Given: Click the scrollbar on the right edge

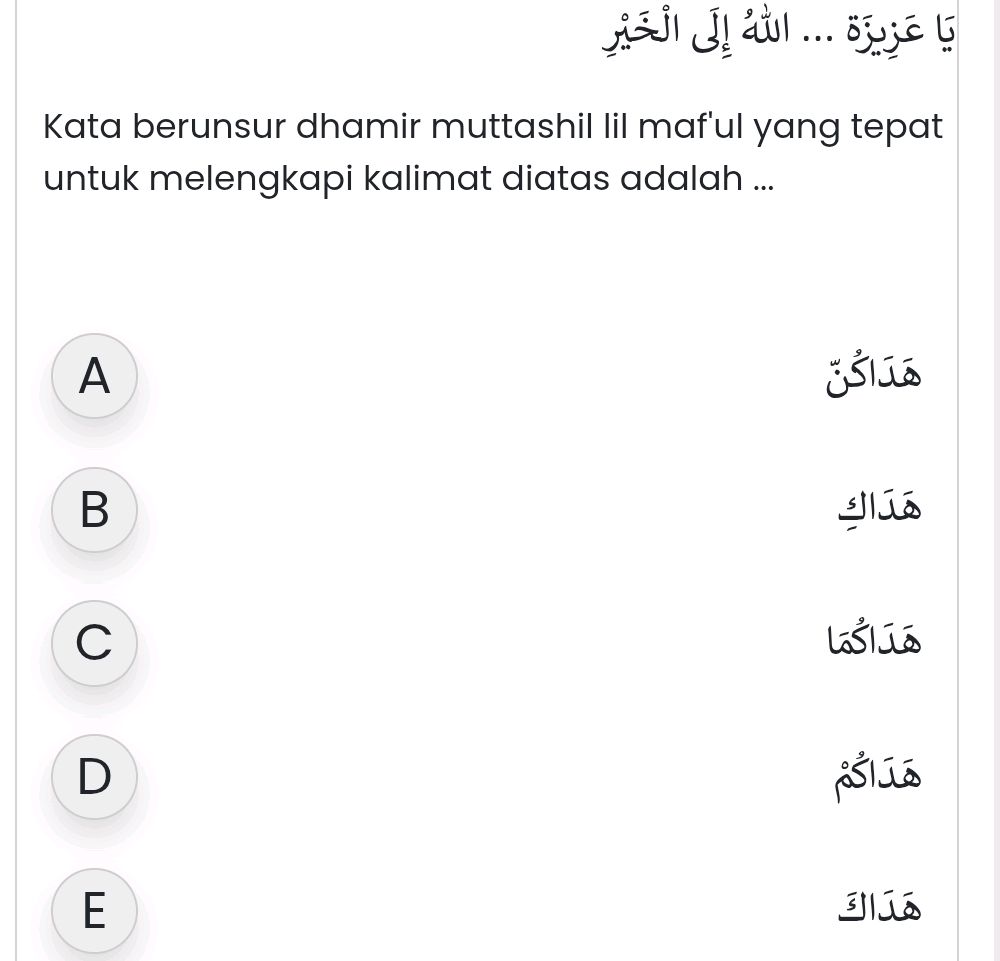Looking at the screenshot, I should [994, 480].
